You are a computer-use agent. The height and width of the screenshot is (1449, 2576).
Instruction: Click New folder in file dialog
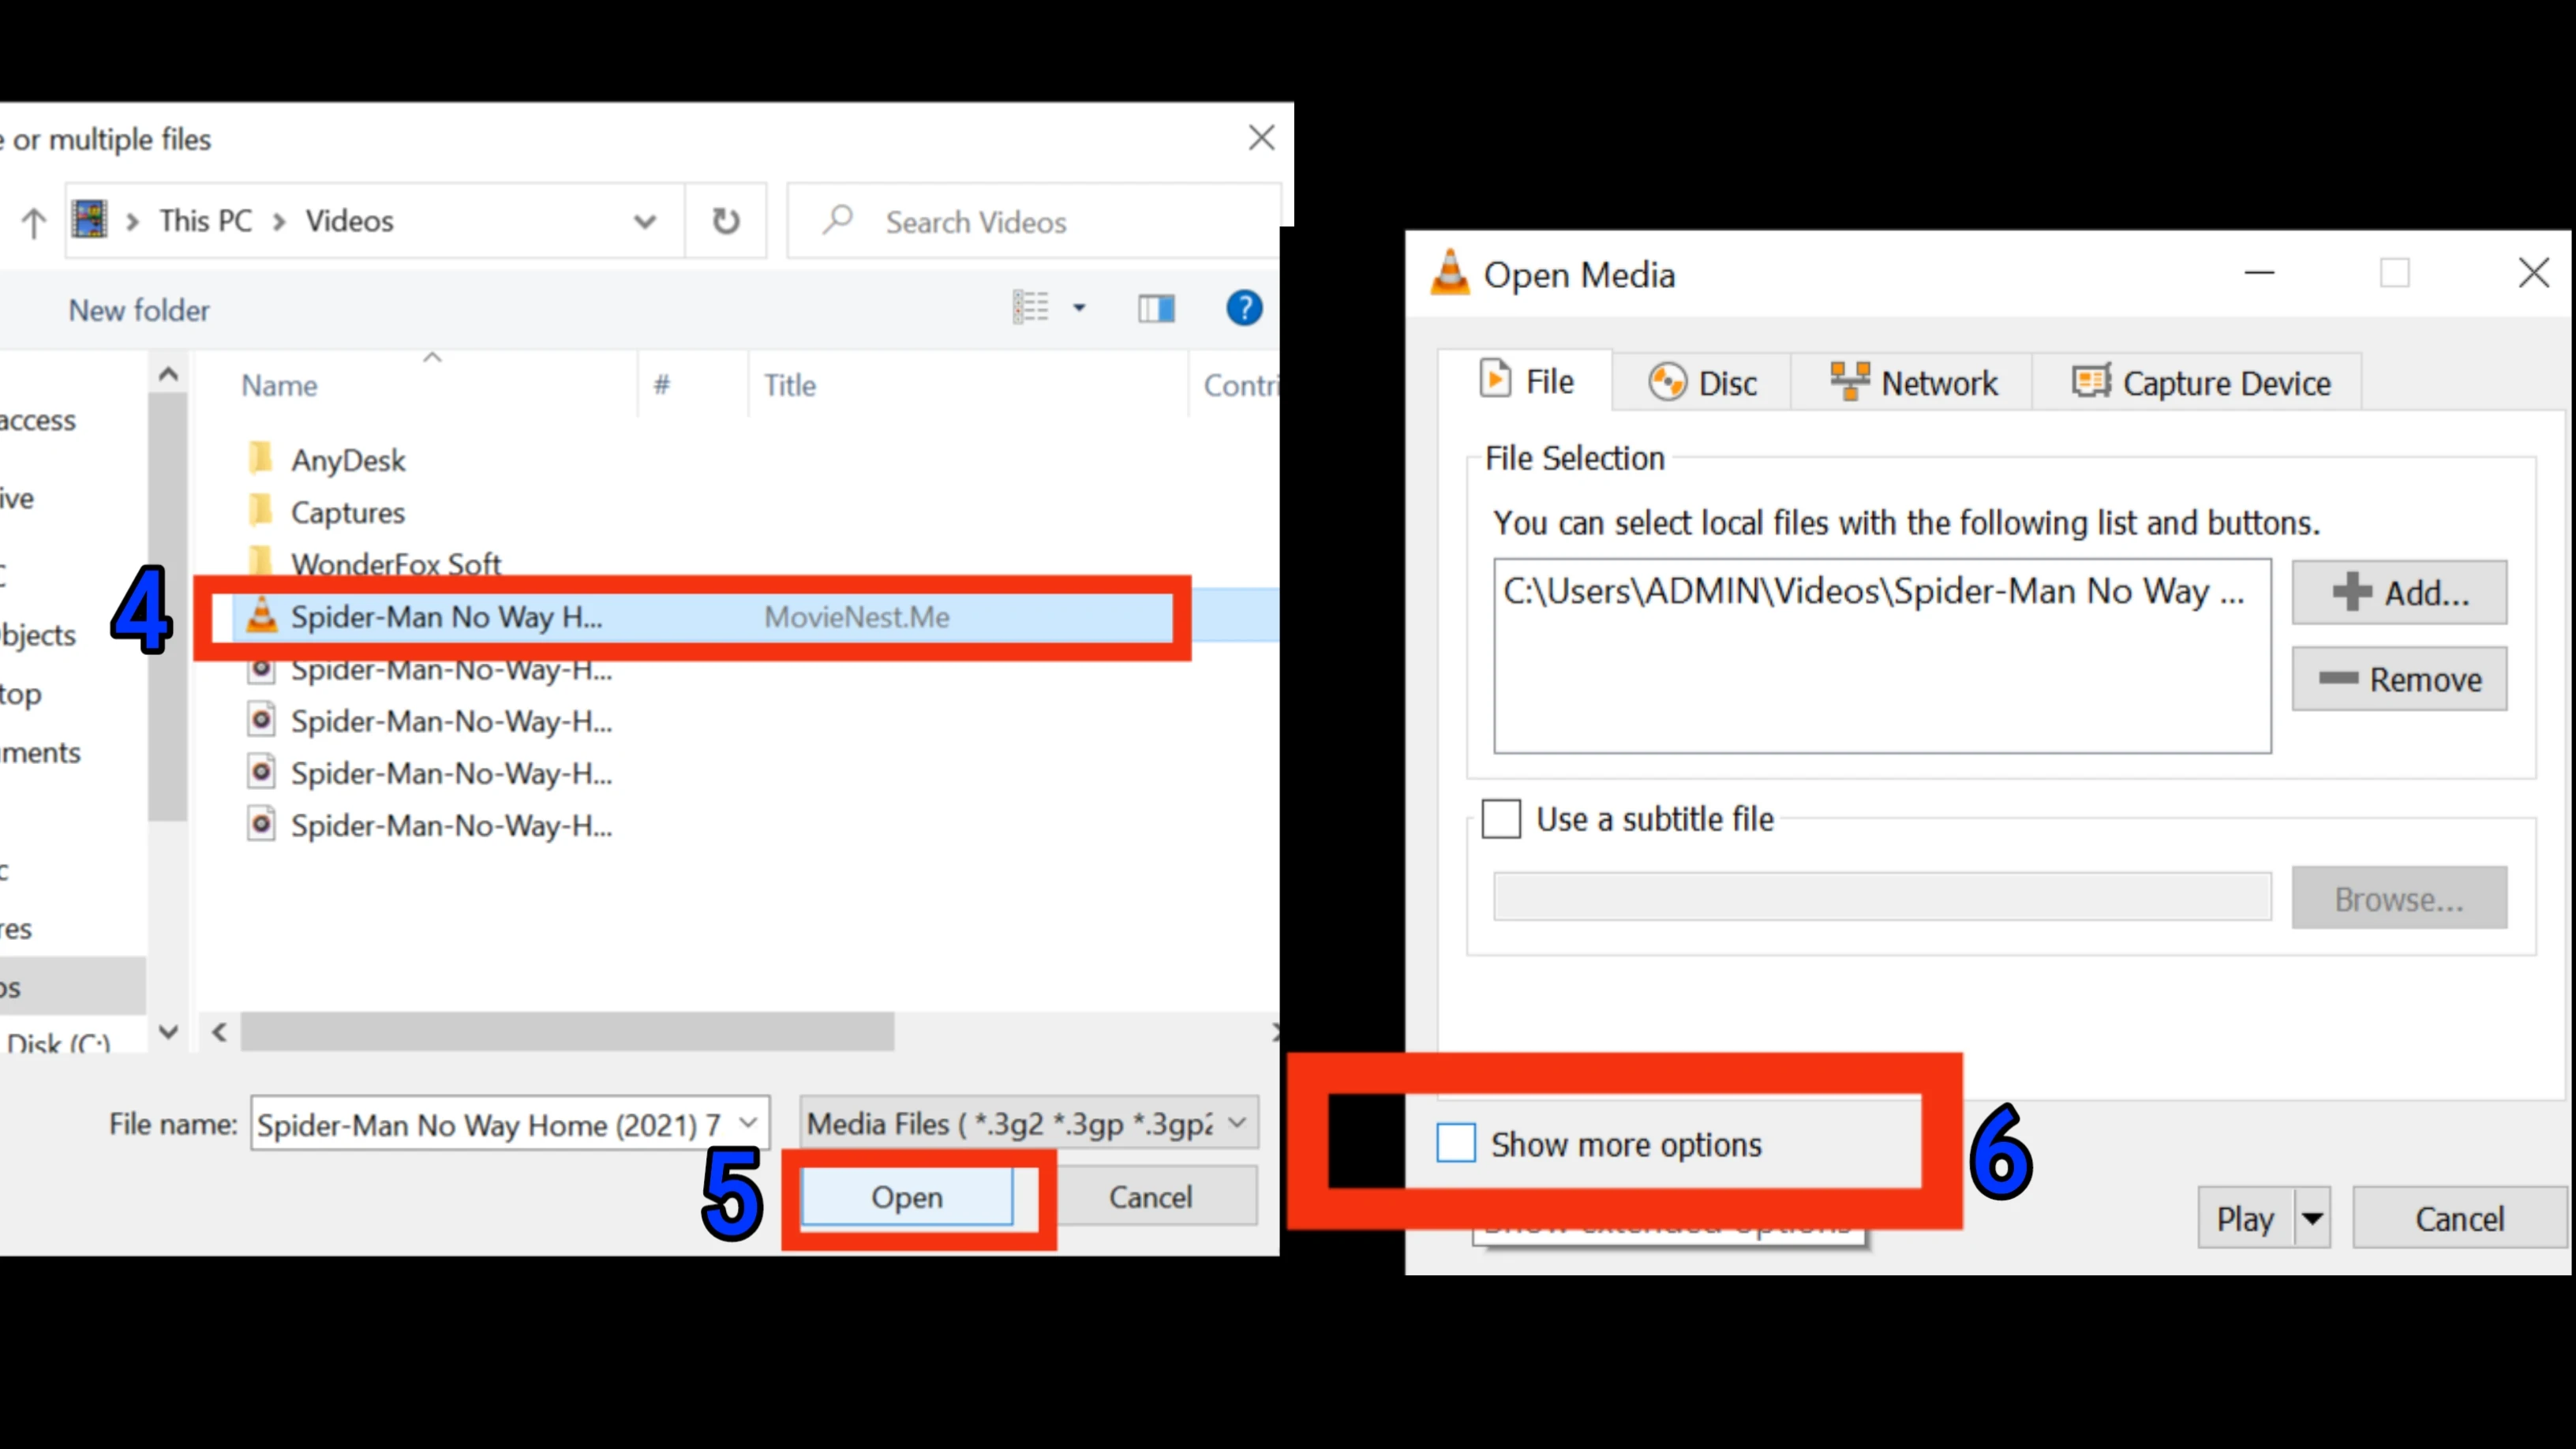(x=139, y=310)
